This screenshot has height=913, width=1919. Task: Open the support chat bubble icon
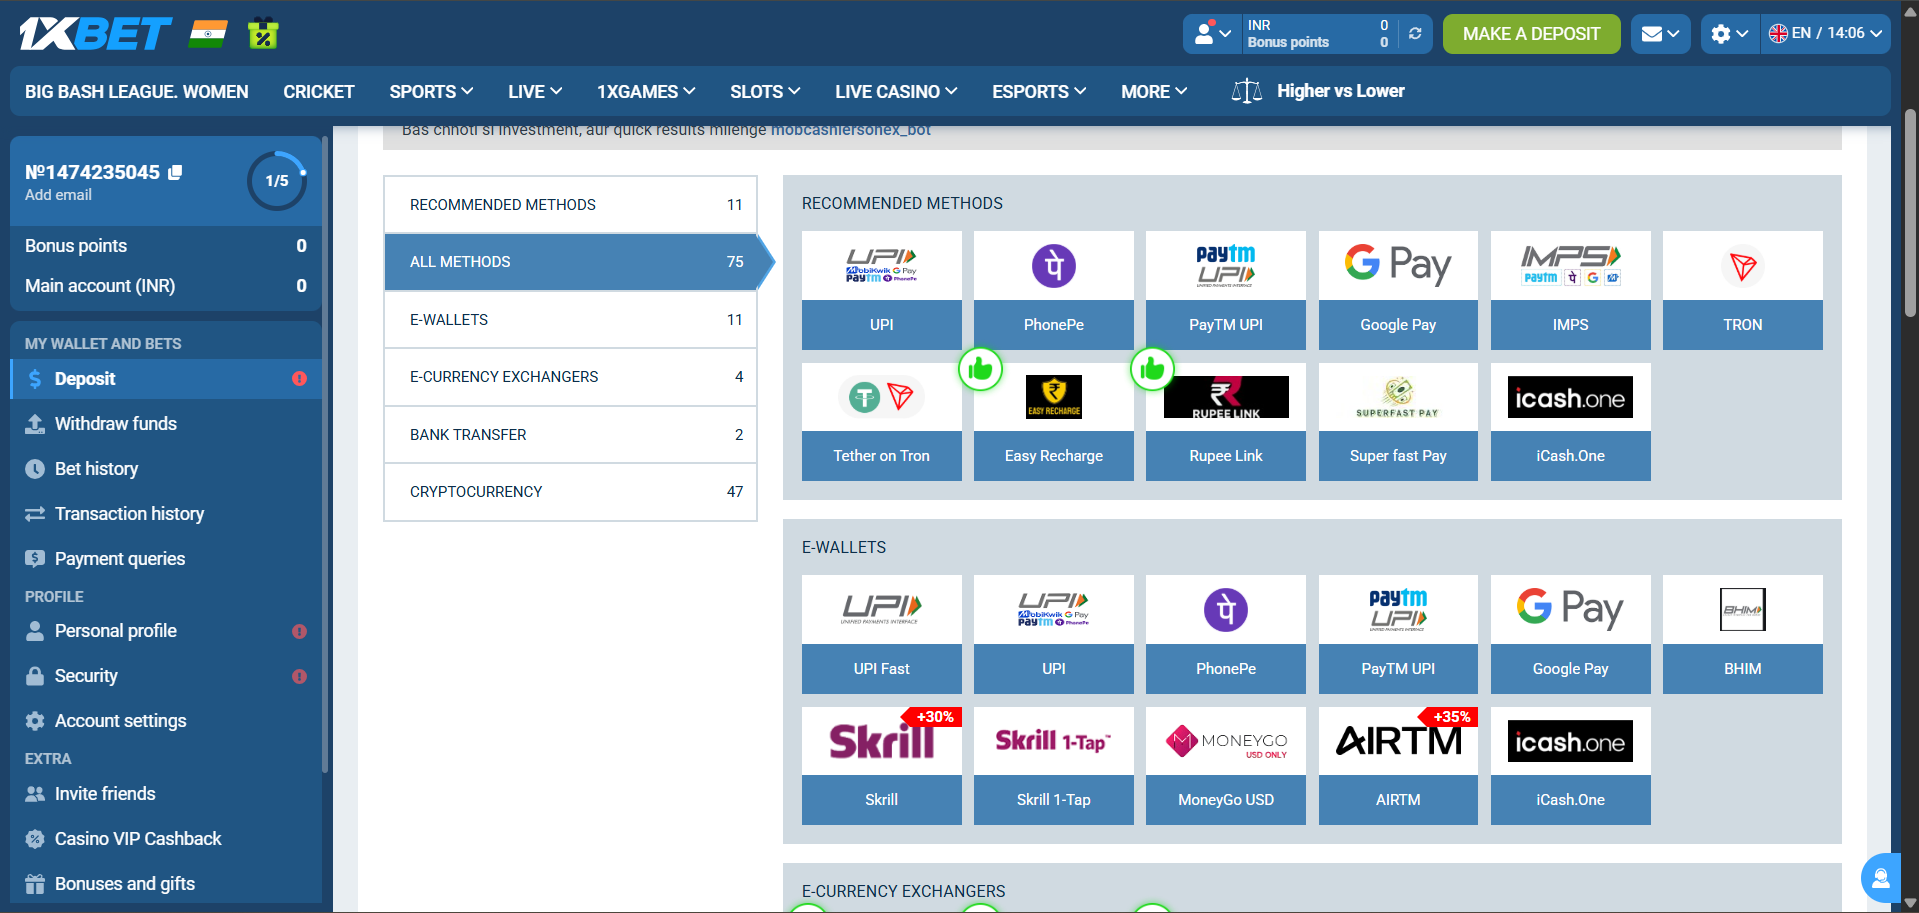point(1881,878)
